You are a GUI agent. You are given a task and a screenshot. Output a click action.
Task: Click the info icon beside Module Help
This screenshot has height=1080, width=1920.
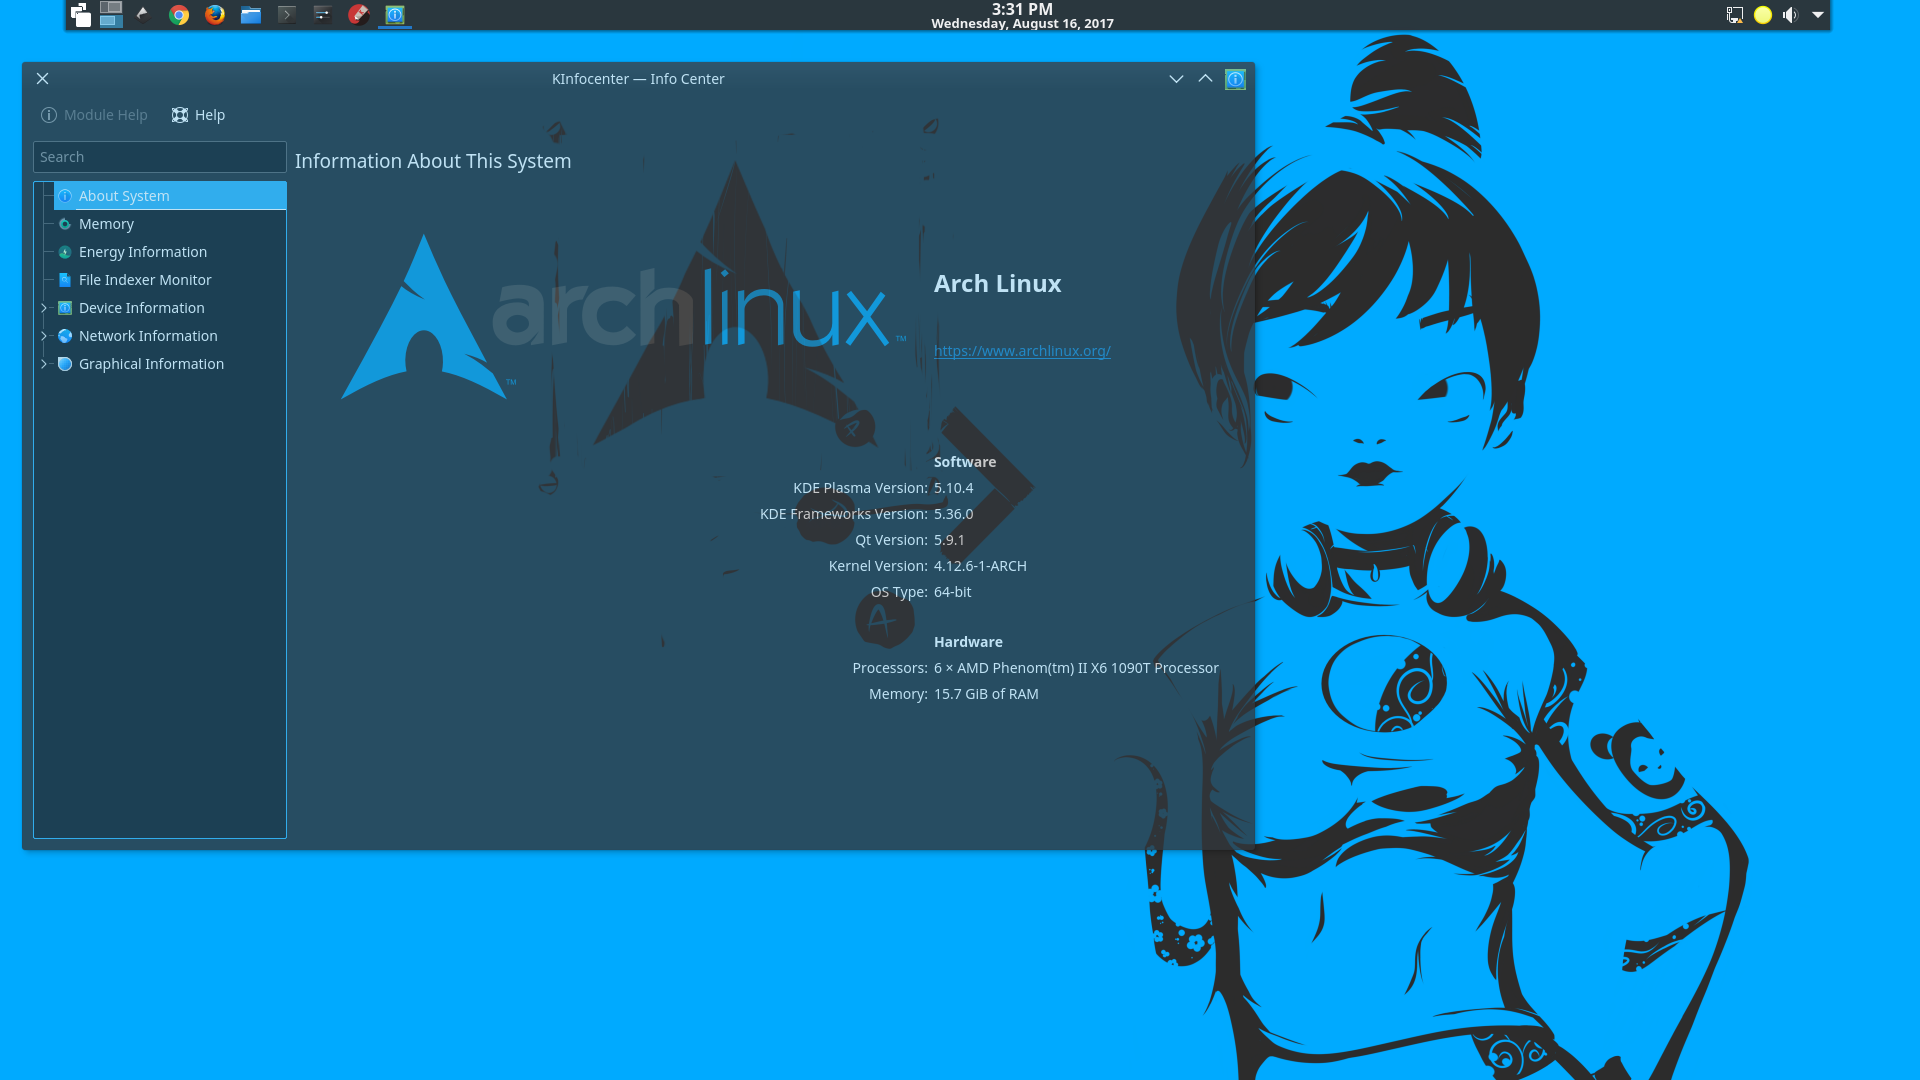click(49, 115)
